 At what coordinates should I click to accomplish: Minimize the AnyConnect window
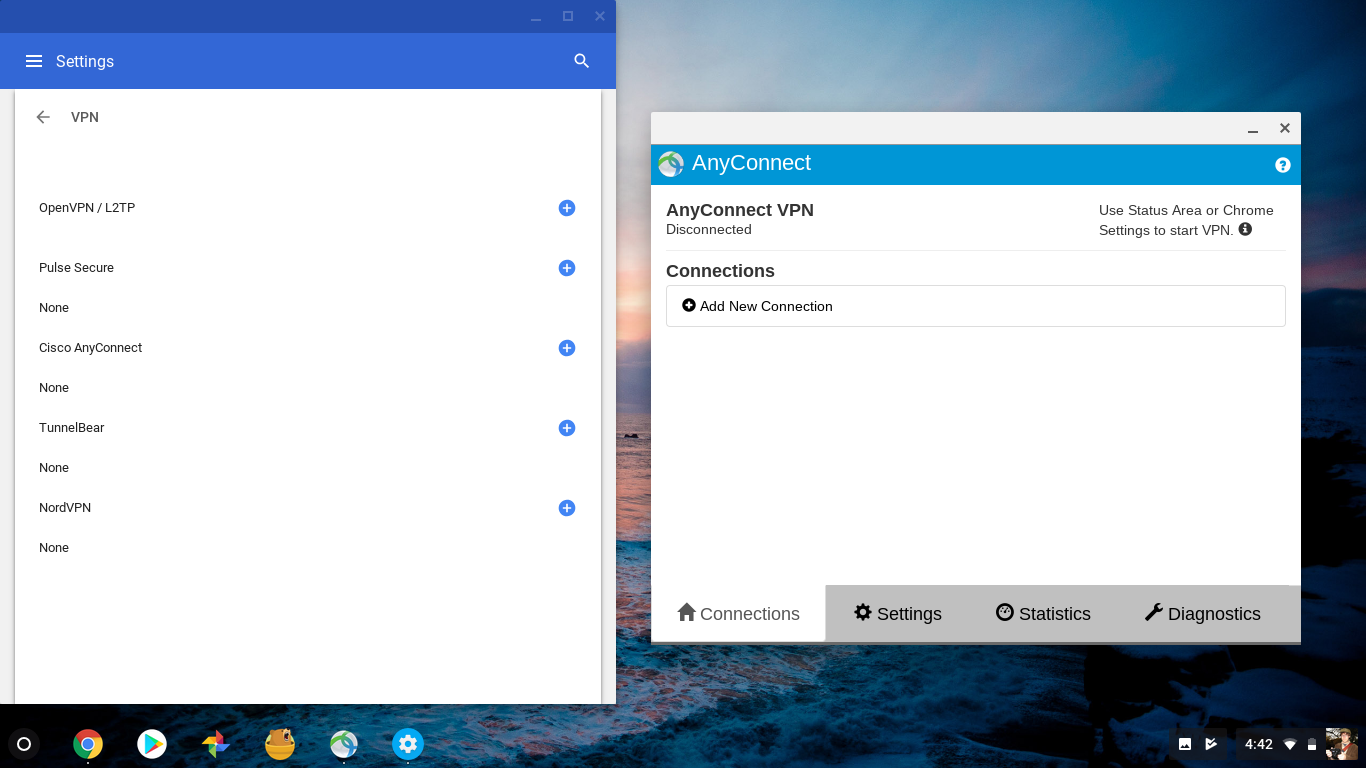pyautogui.click(x=1253, y=129)
